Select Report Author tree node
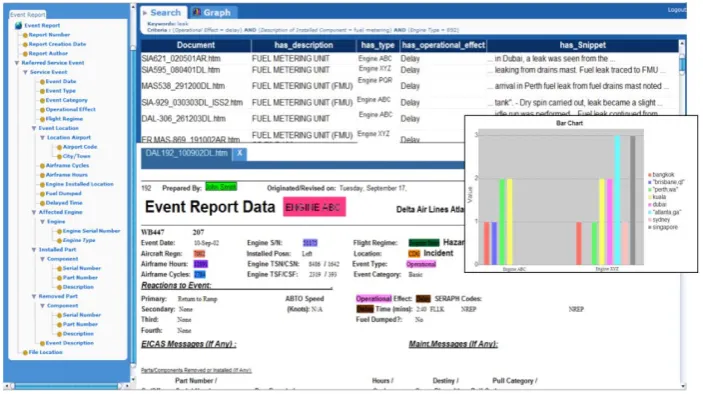The image size is (703, 394). click(48, 53)
